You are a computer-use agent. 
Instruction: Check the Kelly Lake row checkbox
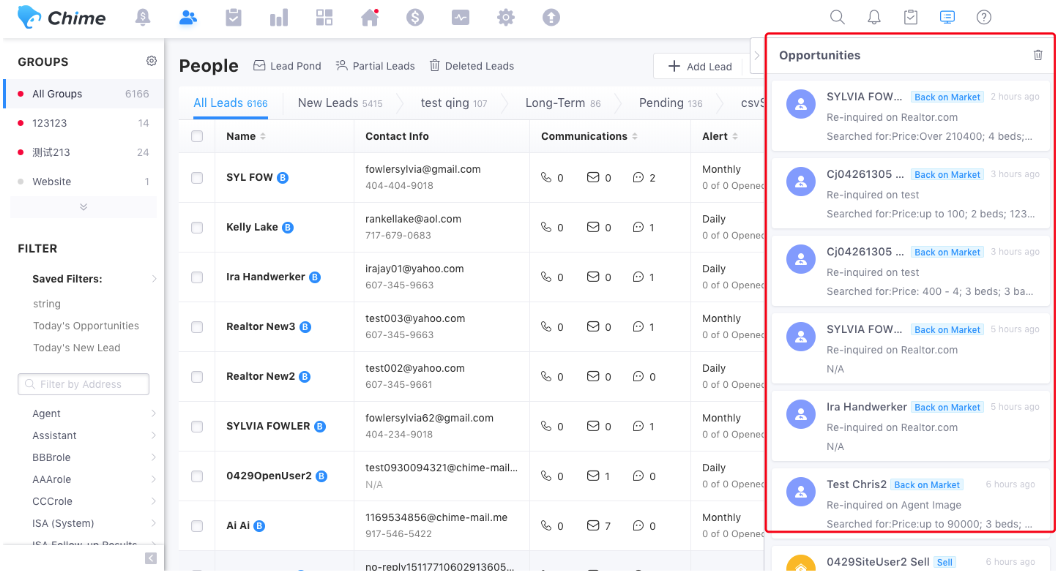[197, 228]
